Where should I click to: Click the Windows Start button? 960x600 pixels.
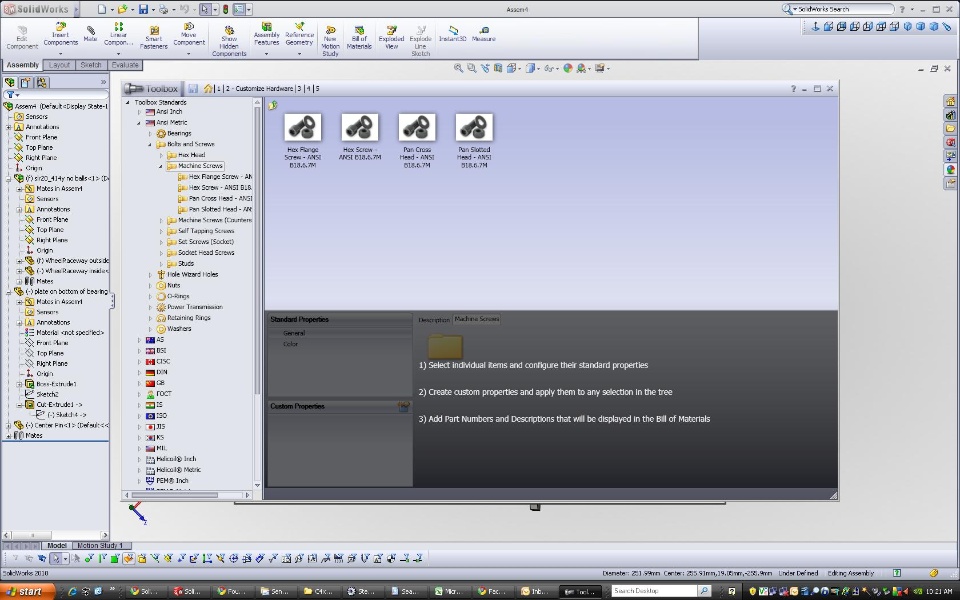(27, 591)
